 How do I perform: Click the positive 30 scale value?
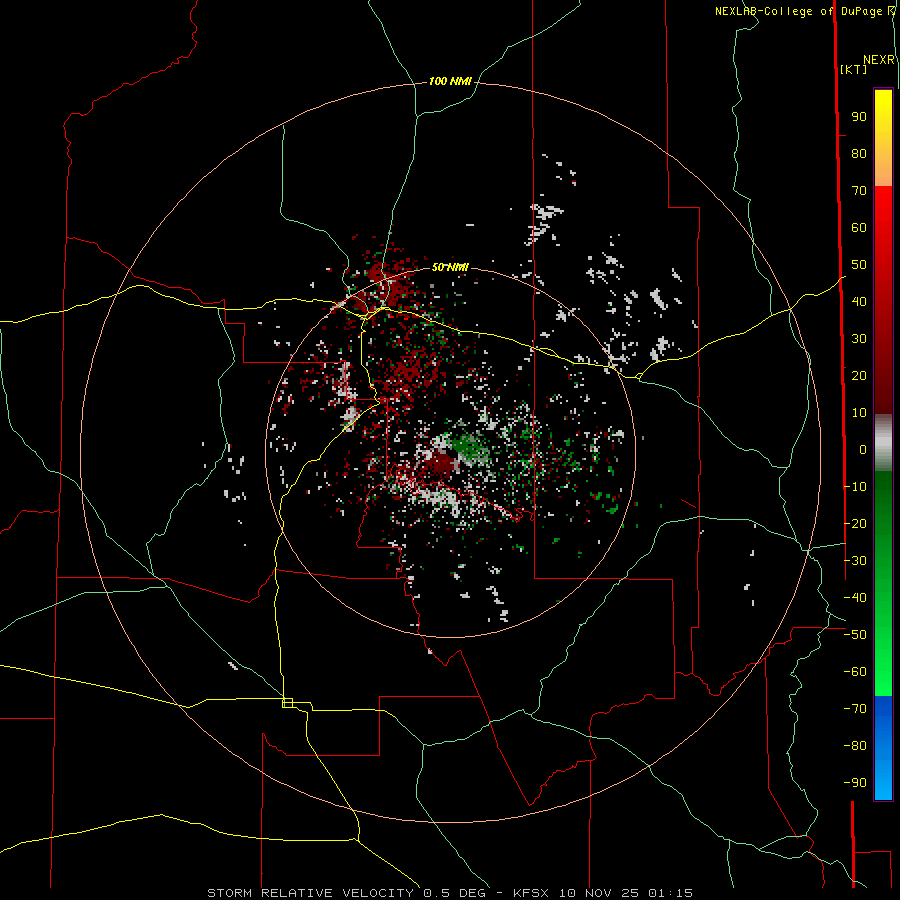859,339
